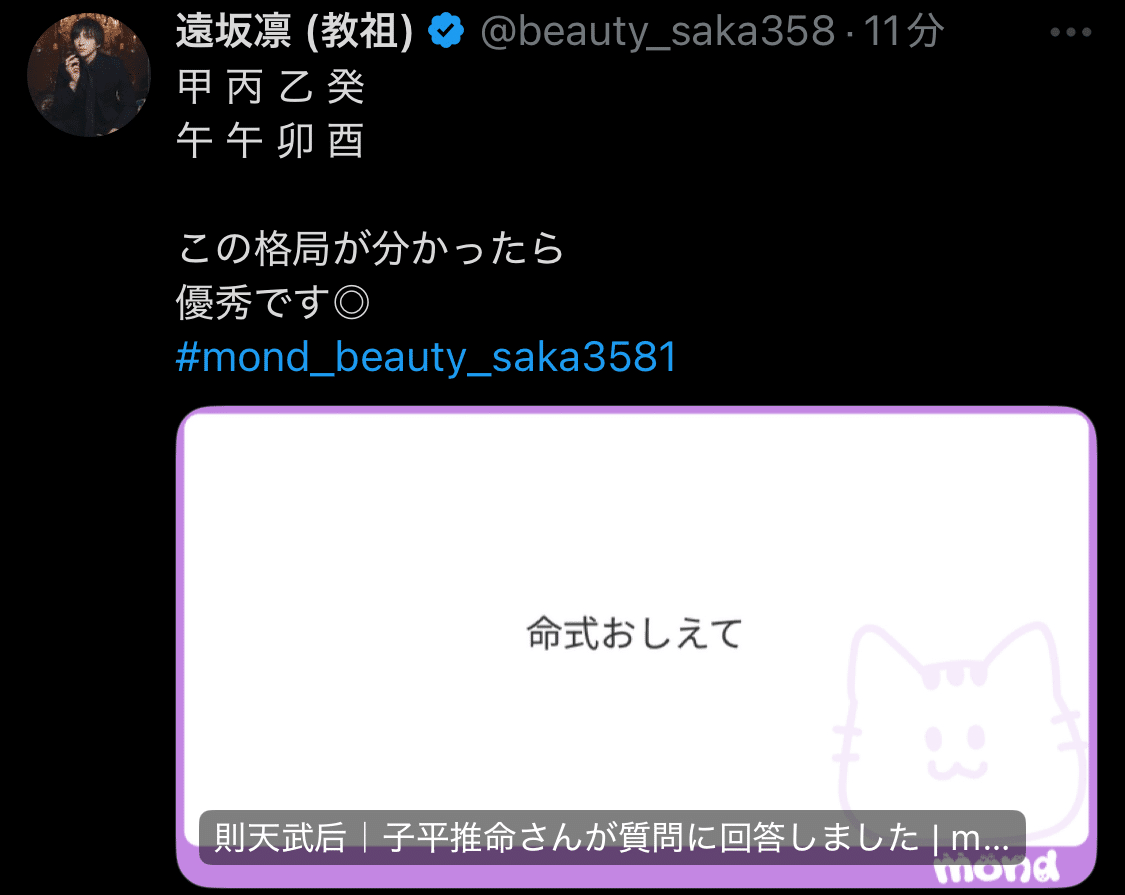
Task: Click the 命式おしえて question text
Action: [634, 633]
